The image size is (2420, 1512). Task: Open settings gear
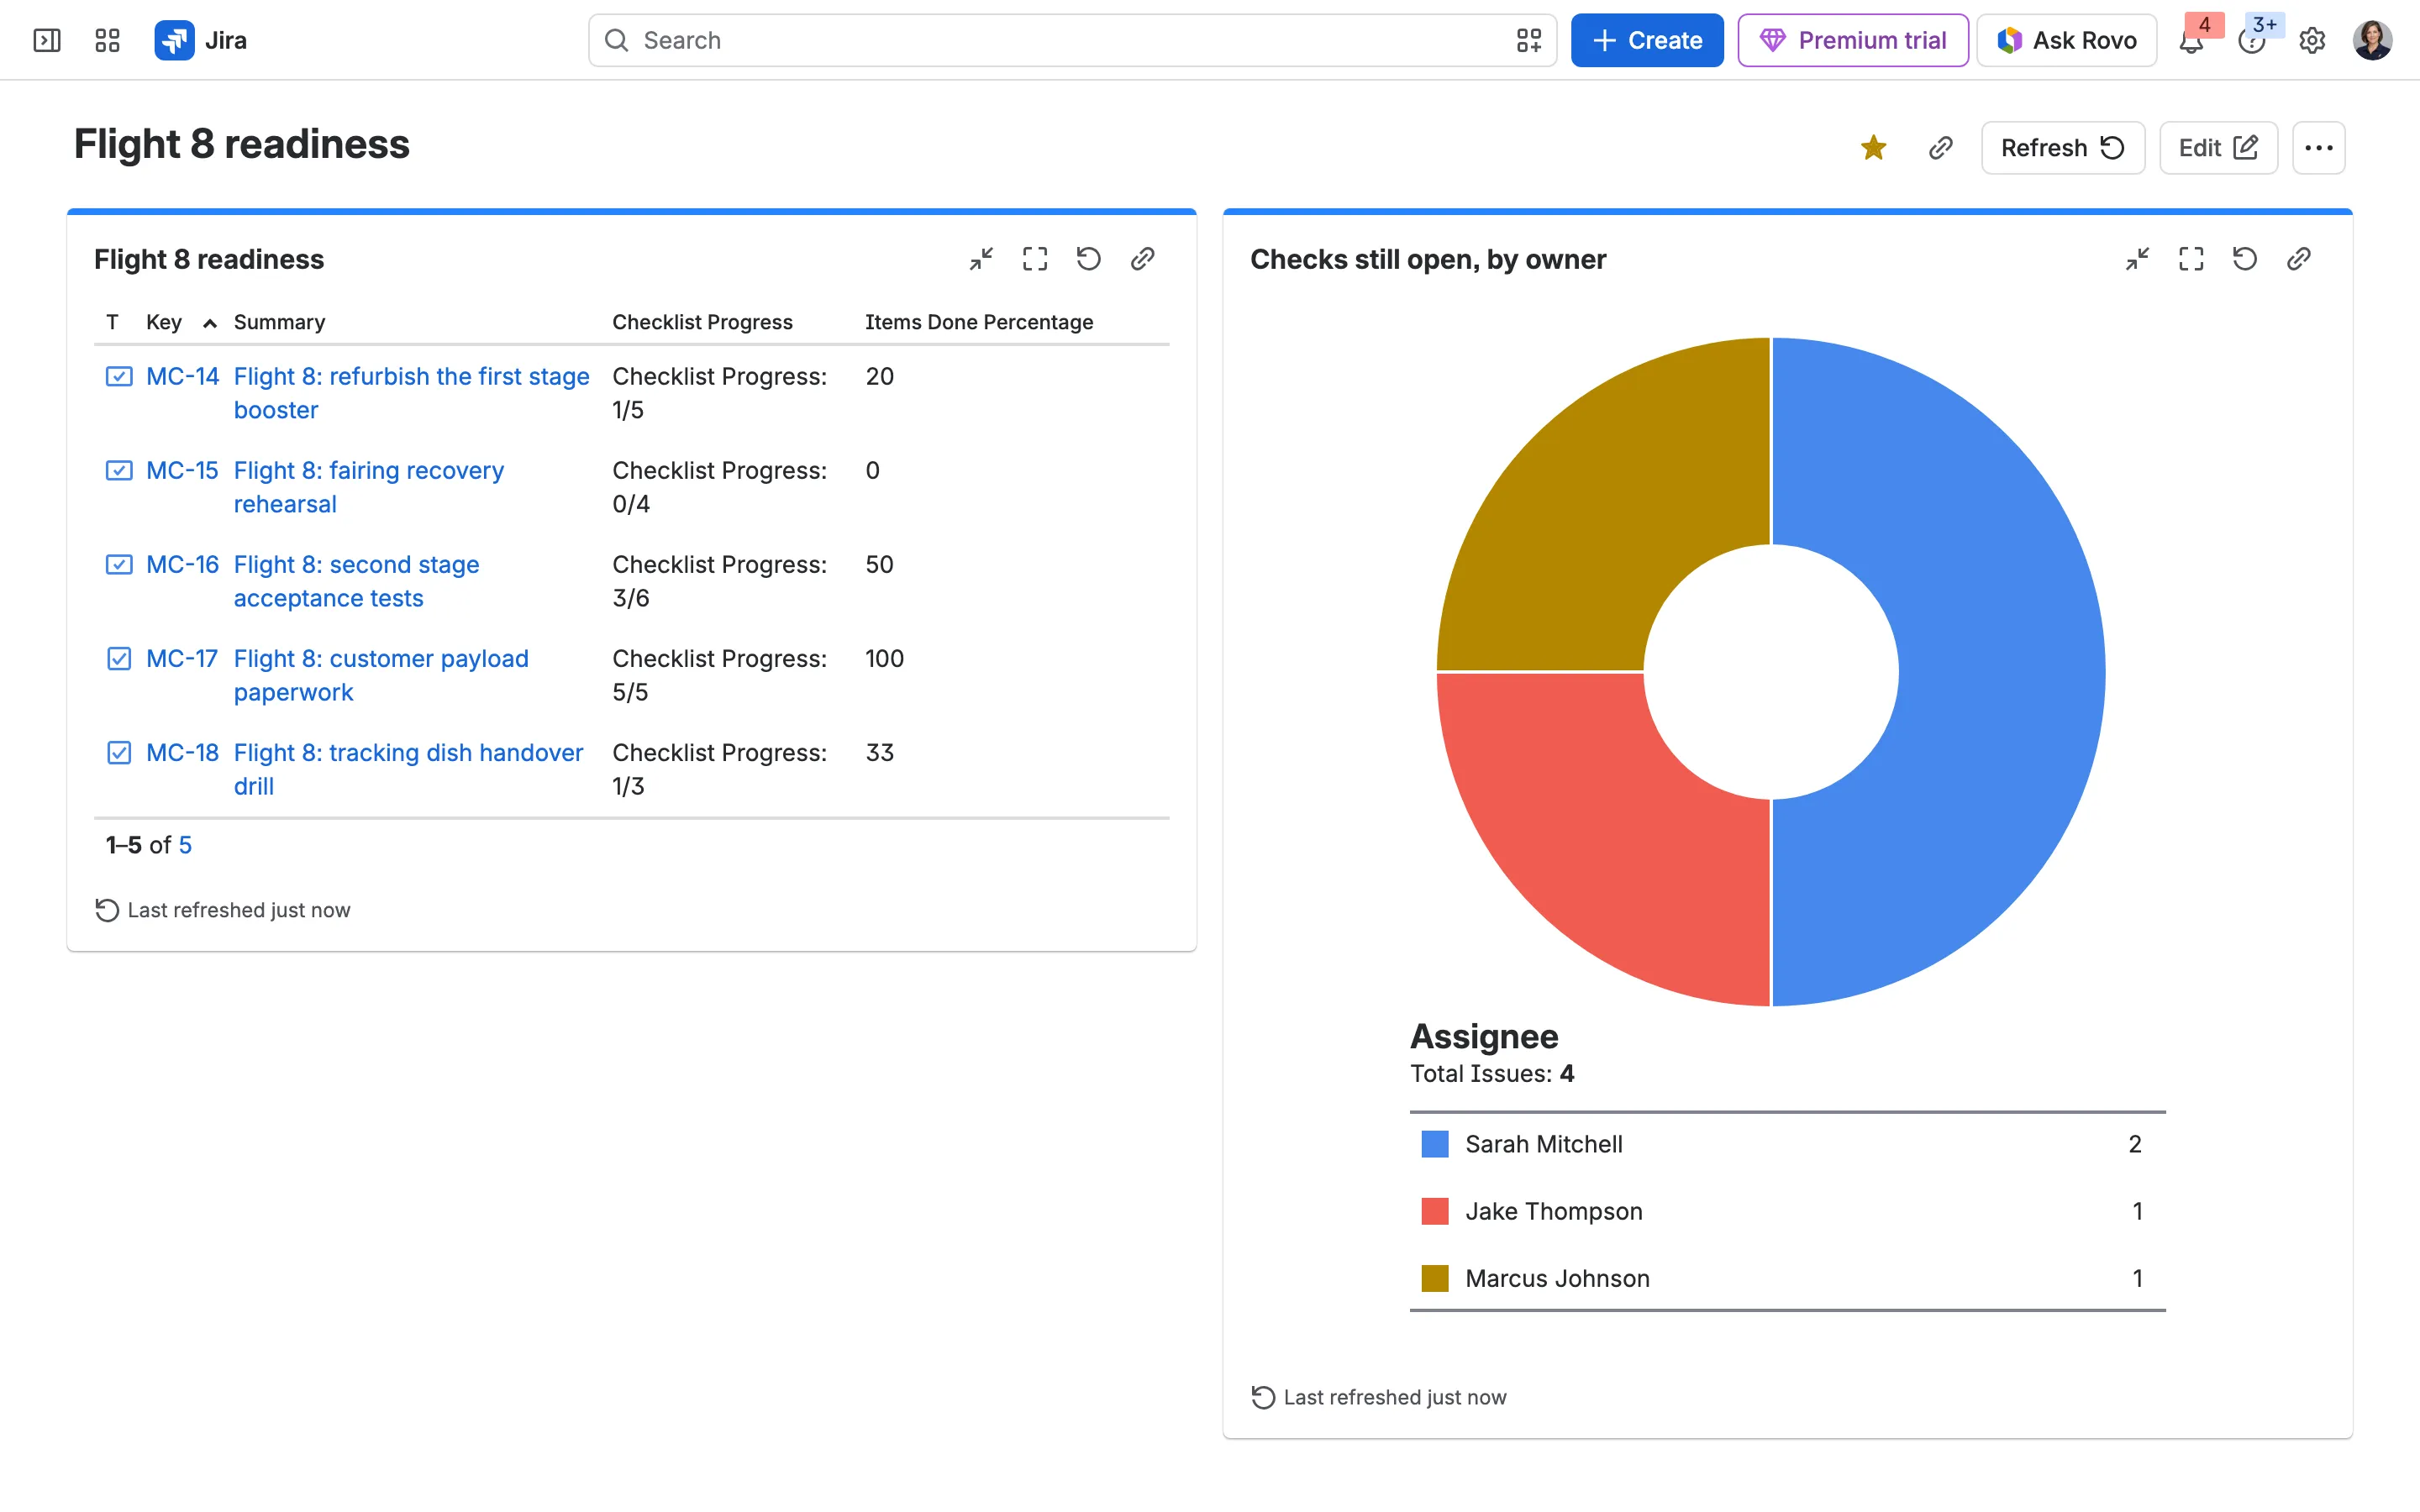coord(2312,41)
